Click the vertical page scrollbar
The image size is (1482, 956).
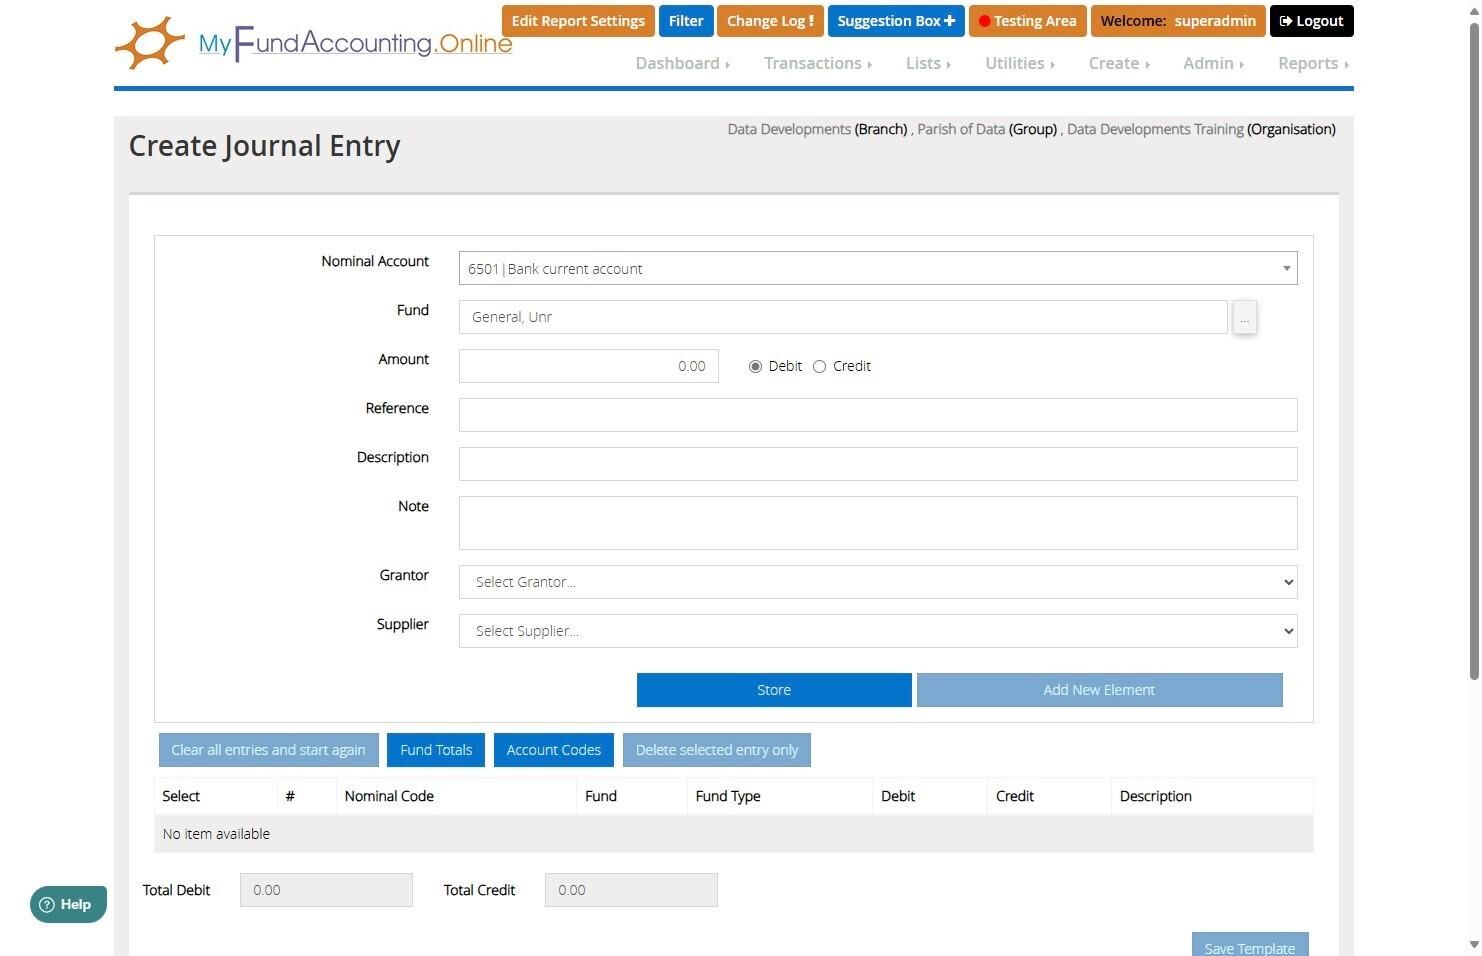pyautogui.click(x=1473, y=478)
